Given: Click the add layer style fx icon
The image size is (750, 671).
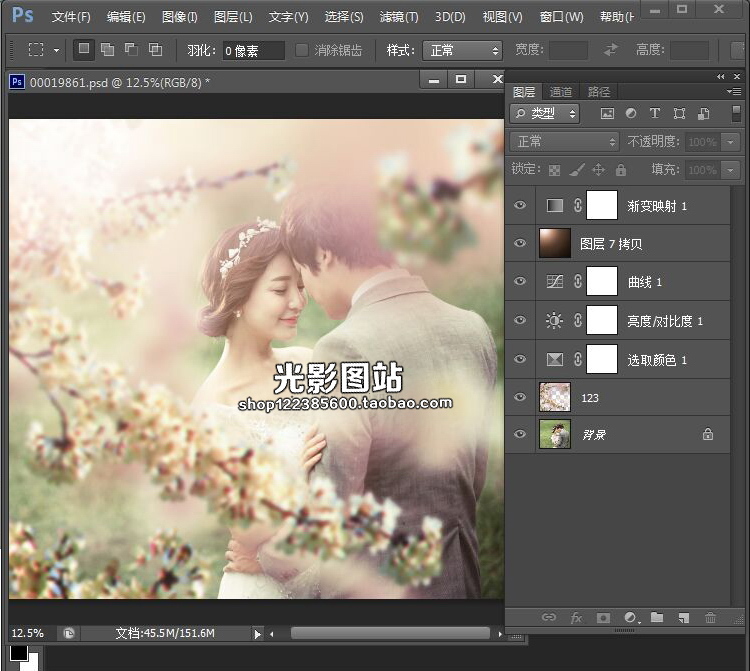Looking at the screenshot, I should click(x=576, y=618).
